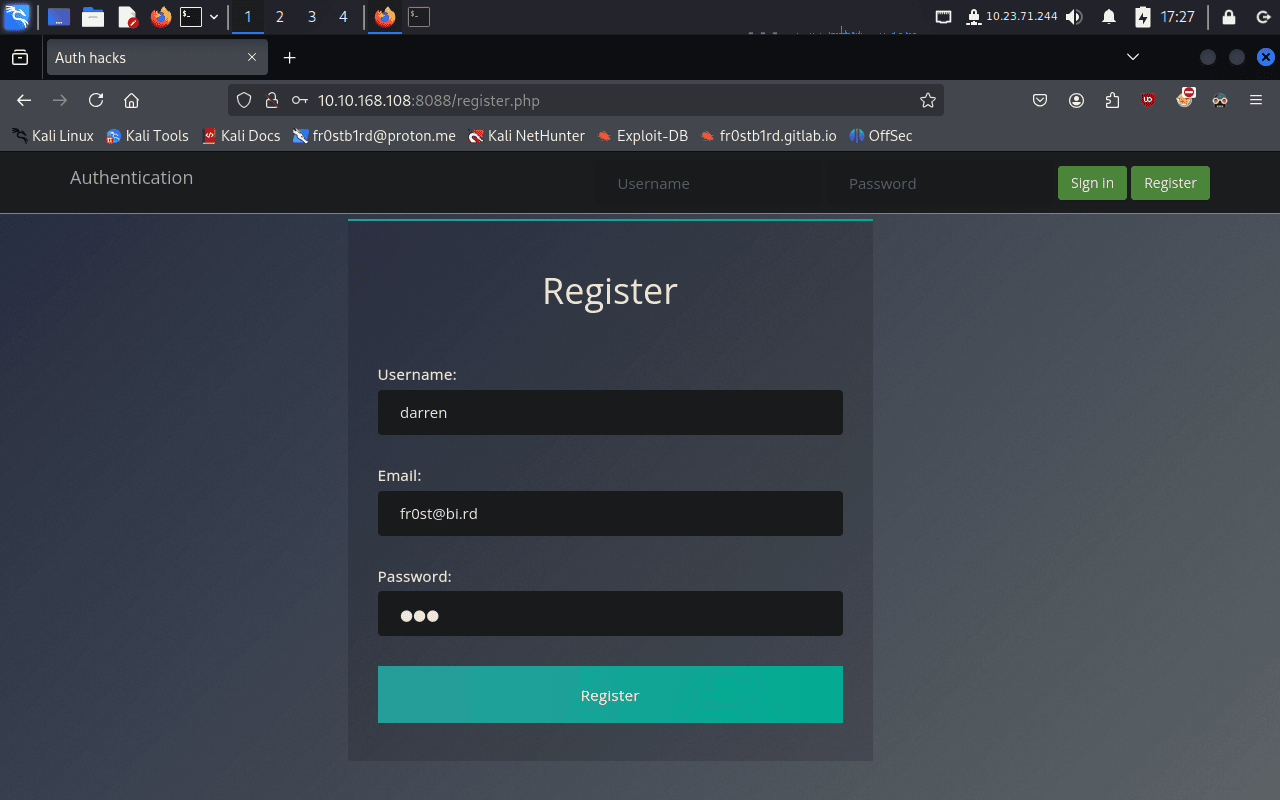This screenshot has height=800, width=1280.
Task: Open the Firefox account profile icon
Action: 1076,100
